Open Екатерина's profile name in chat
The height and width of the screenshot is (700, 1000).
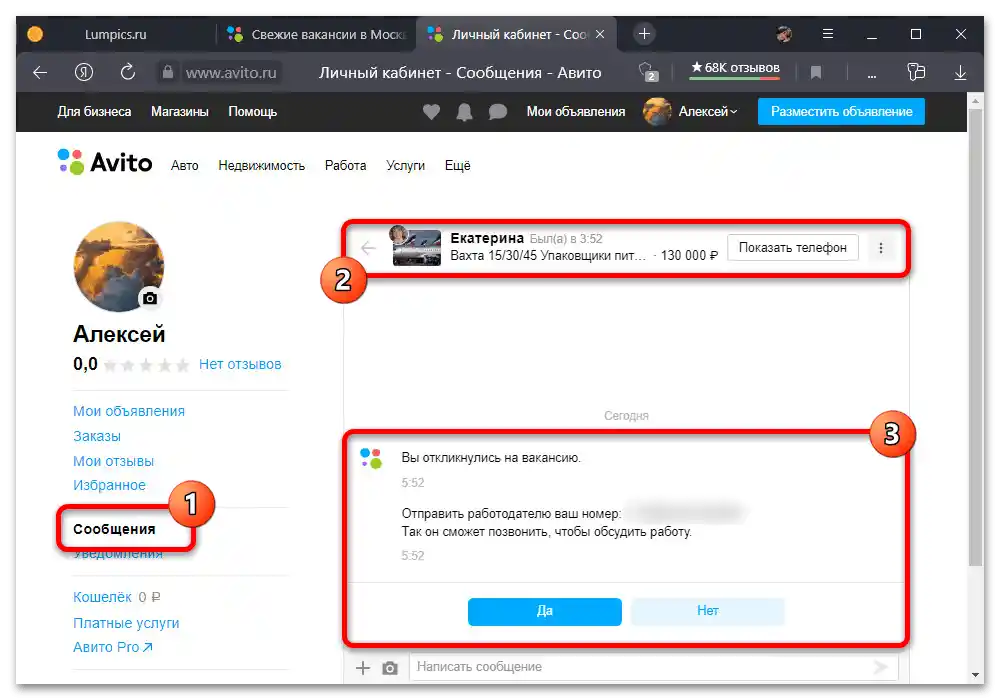point(487,238)
